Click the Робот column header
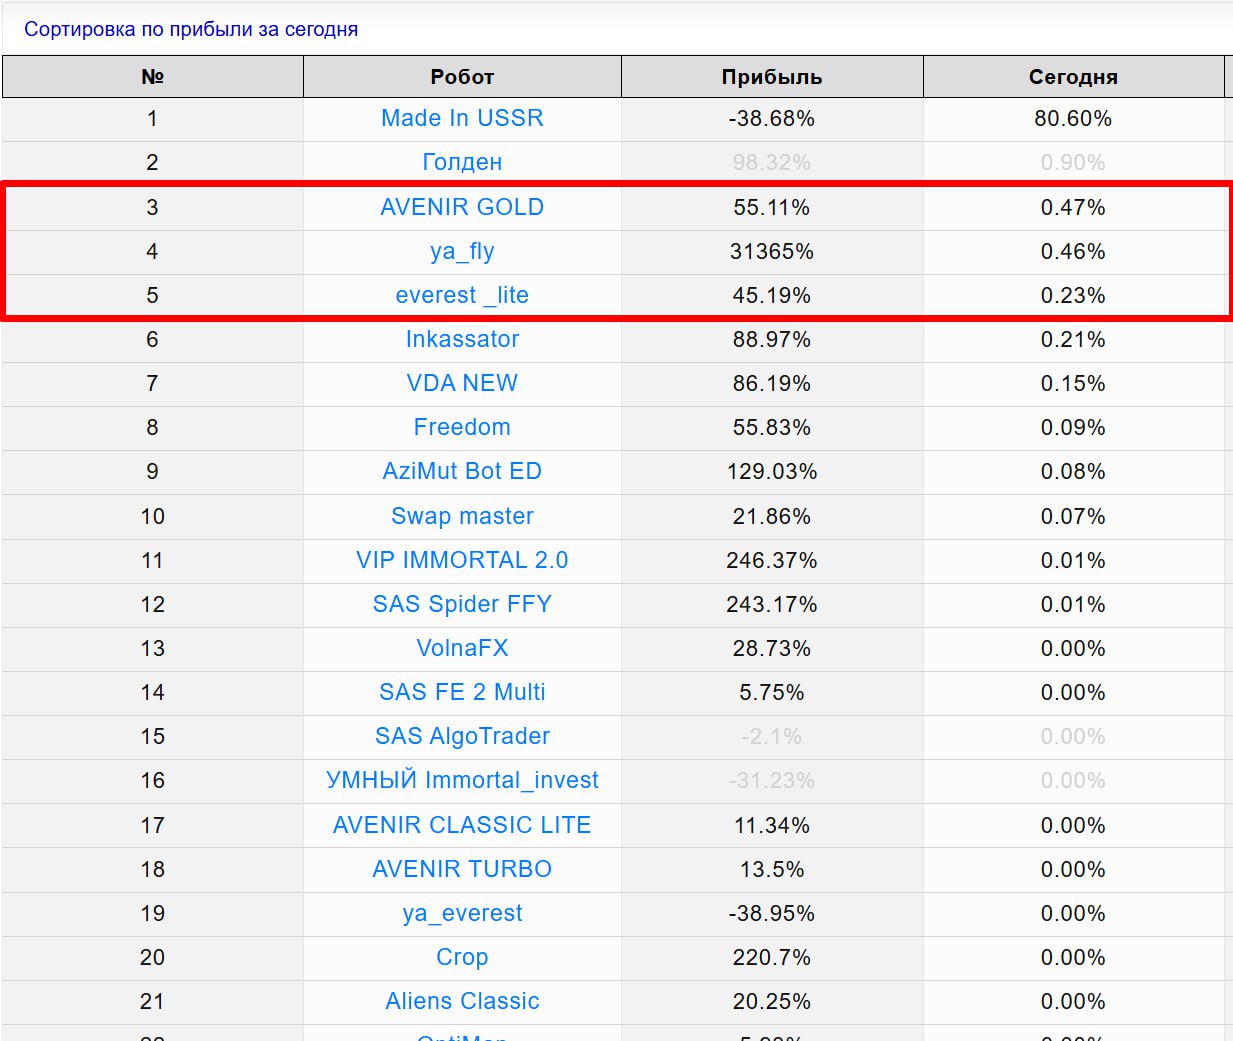This screenshot has width=1233, height=1041. (x=462, y=77)
